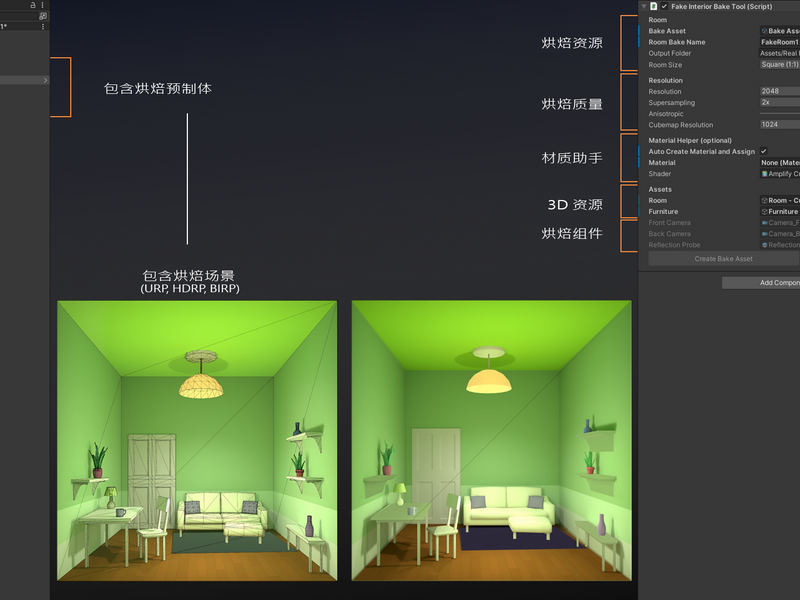800x600 pixels.
Task: Click the Fake Interior Bake Tool script icon
Action: [x=654, y=6]
